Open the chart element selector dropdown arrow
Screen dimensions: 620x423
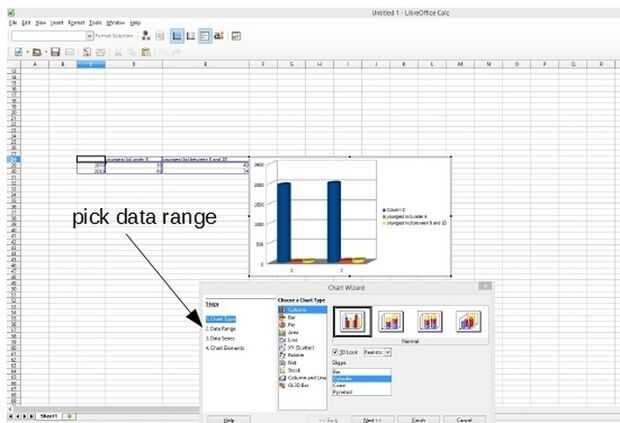[x=90, y=36]
